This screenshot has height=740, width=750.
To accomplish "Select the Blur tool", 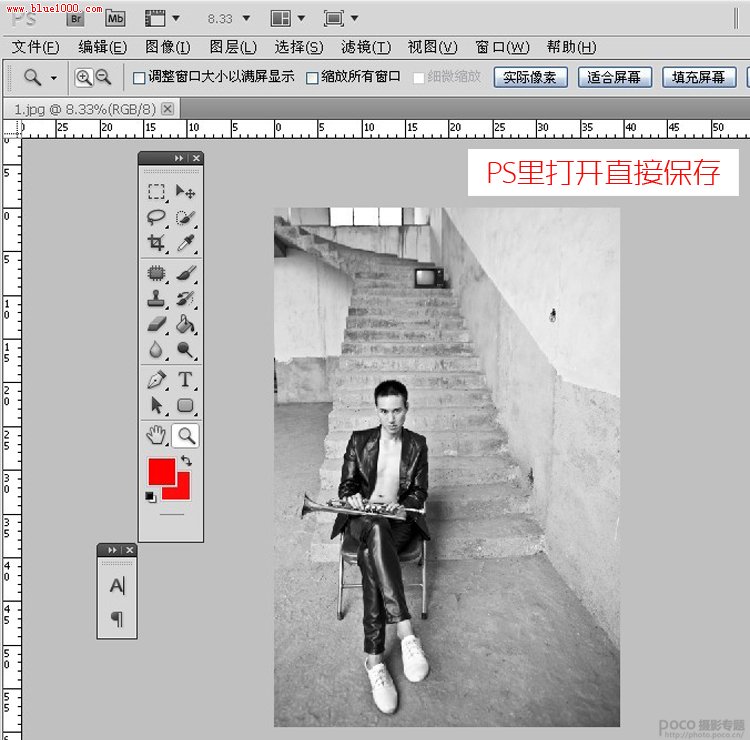I will (x=156, y=350).
